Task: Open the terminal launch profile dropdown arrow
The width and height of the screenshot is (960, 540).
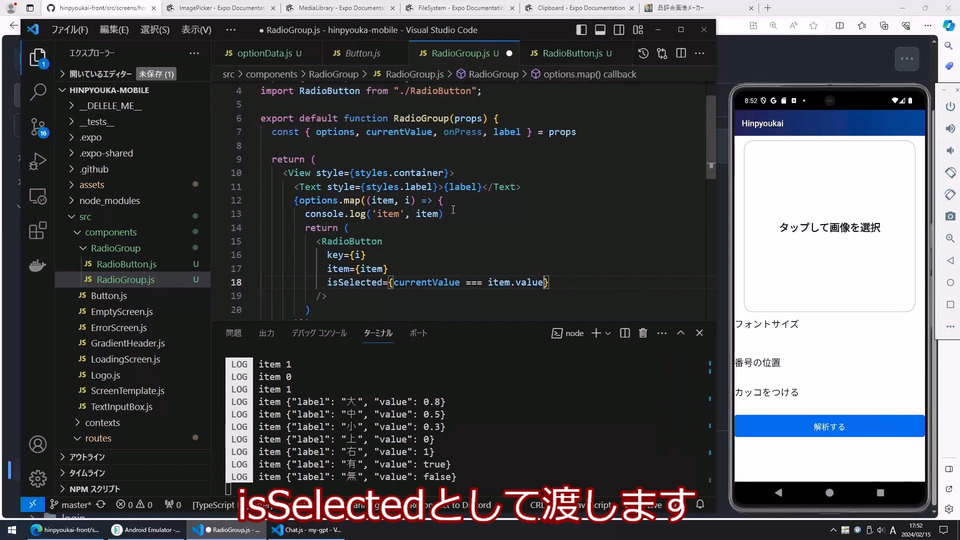Action: pyautogui.click(x=608, y=333)
